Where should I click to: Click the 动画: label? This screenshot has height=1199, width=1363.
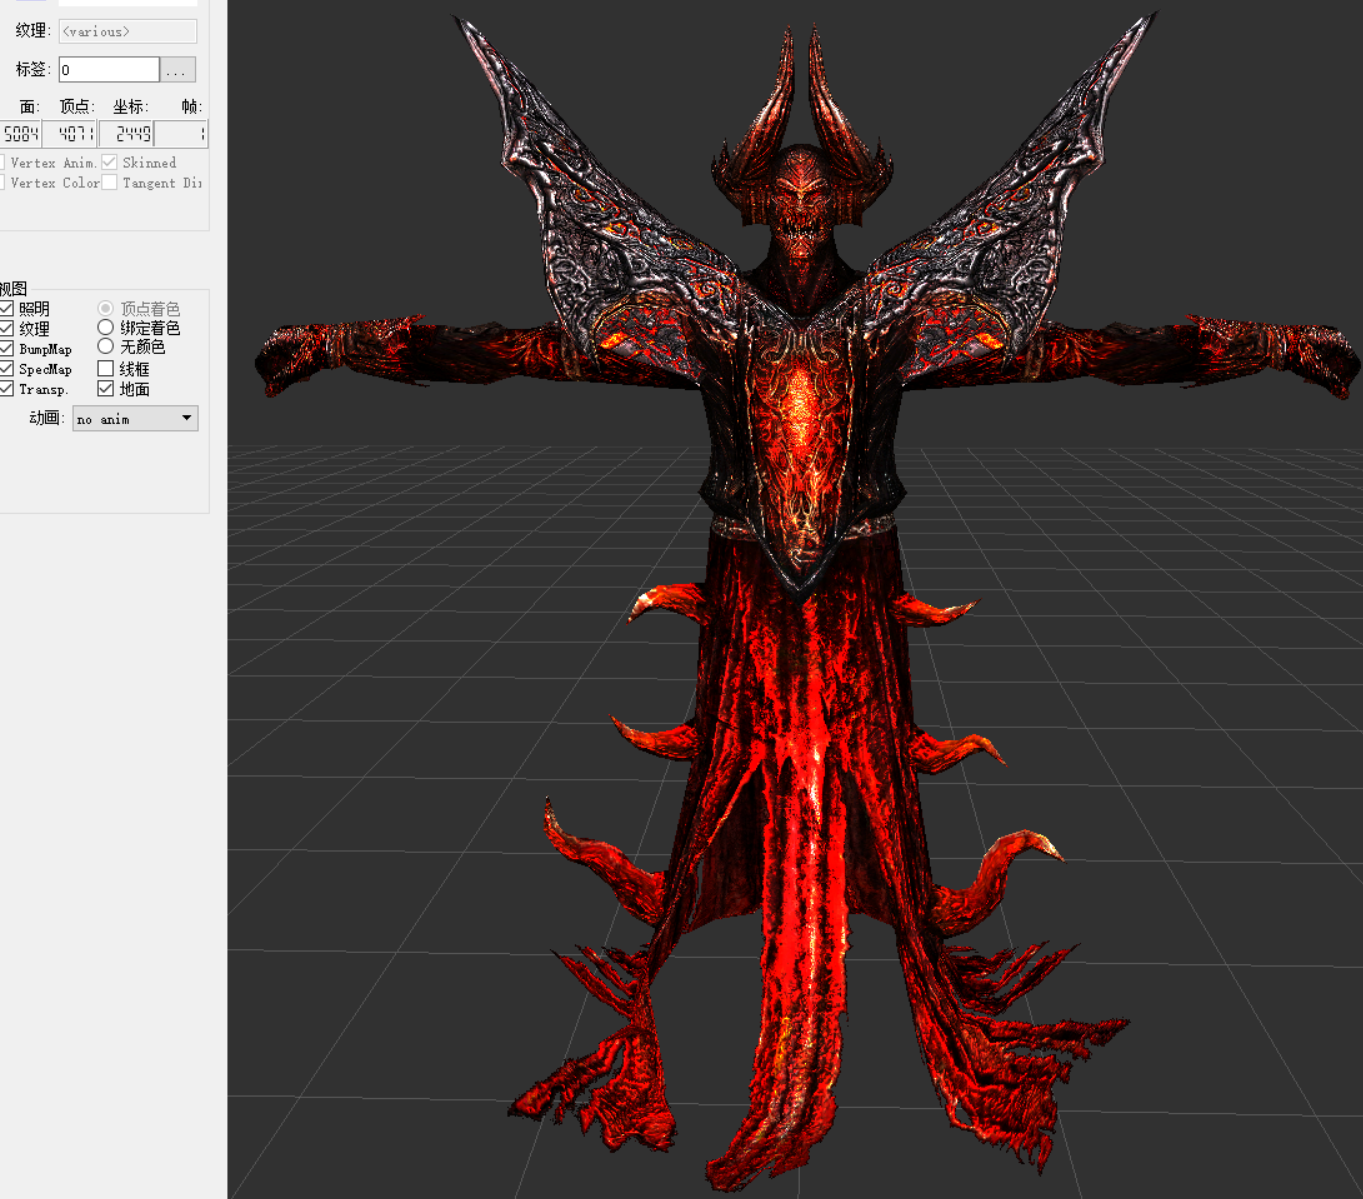point(46,418)
